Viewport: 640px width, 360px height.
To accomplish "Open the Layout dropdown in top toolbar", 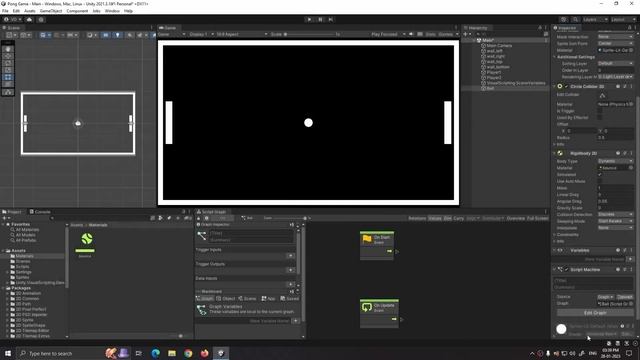I will pyautogui.click(x=623, y=19).
